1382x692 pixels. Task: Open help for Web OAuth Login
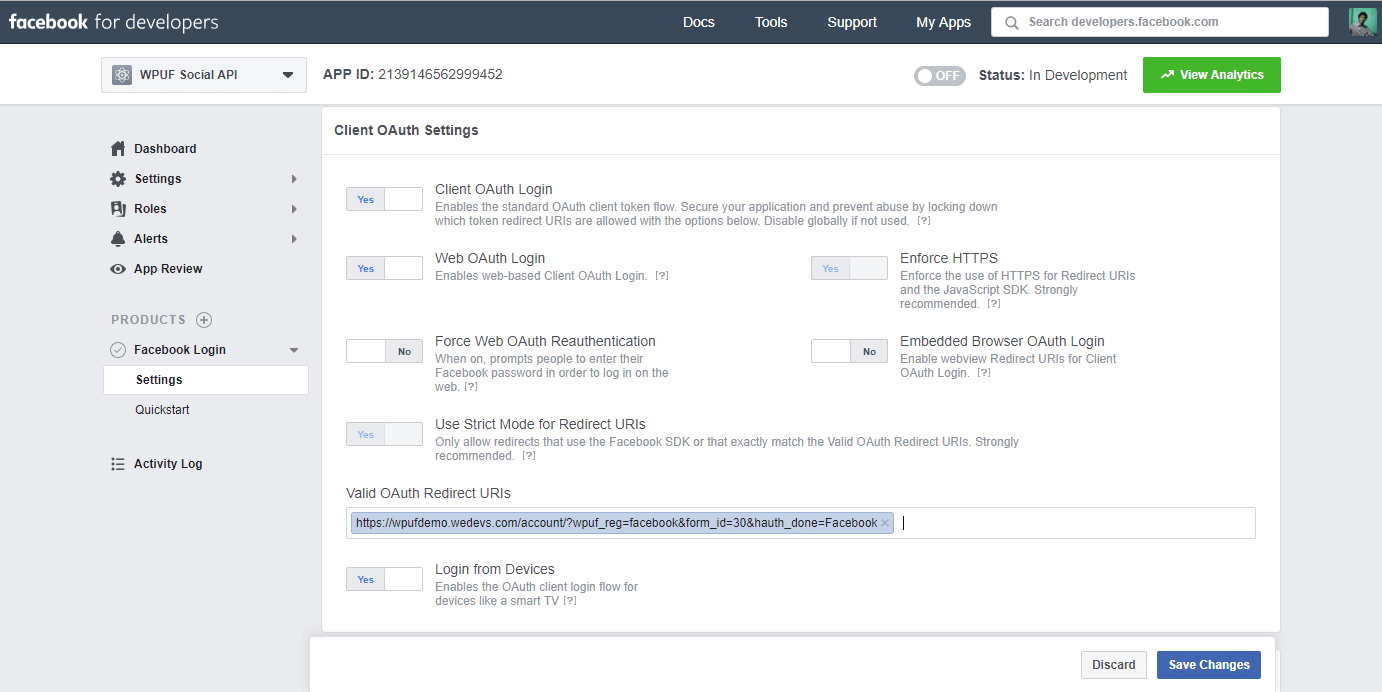pos(662,276)
